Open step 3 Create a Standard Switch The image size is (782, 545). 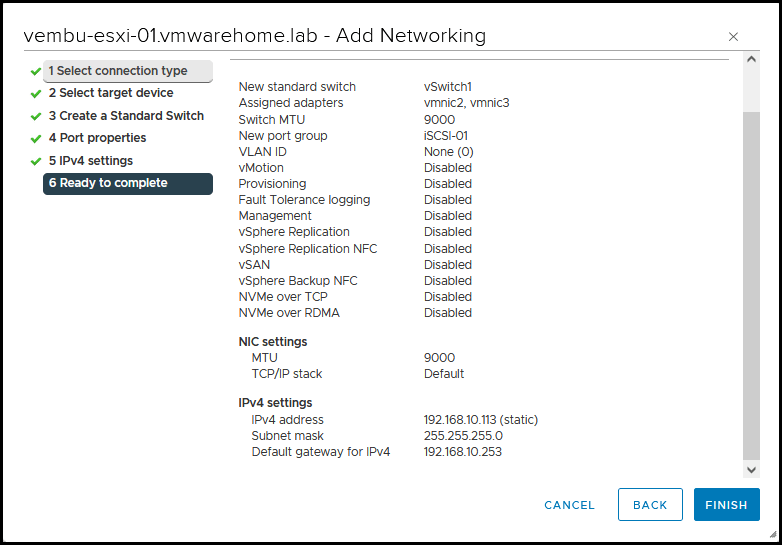pyautogui.click(x=126, y=116)
